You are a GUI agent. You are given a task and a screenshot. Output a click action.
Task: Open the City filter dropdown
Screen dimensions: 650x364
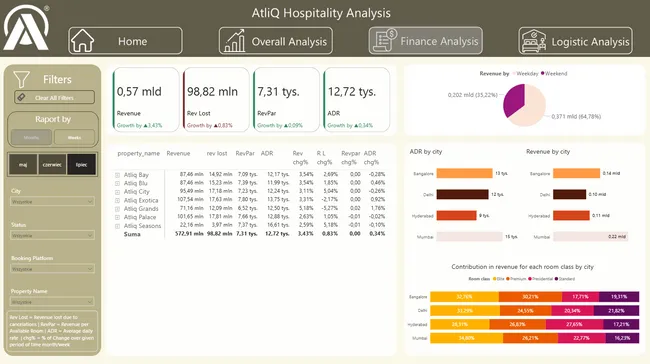52,201
